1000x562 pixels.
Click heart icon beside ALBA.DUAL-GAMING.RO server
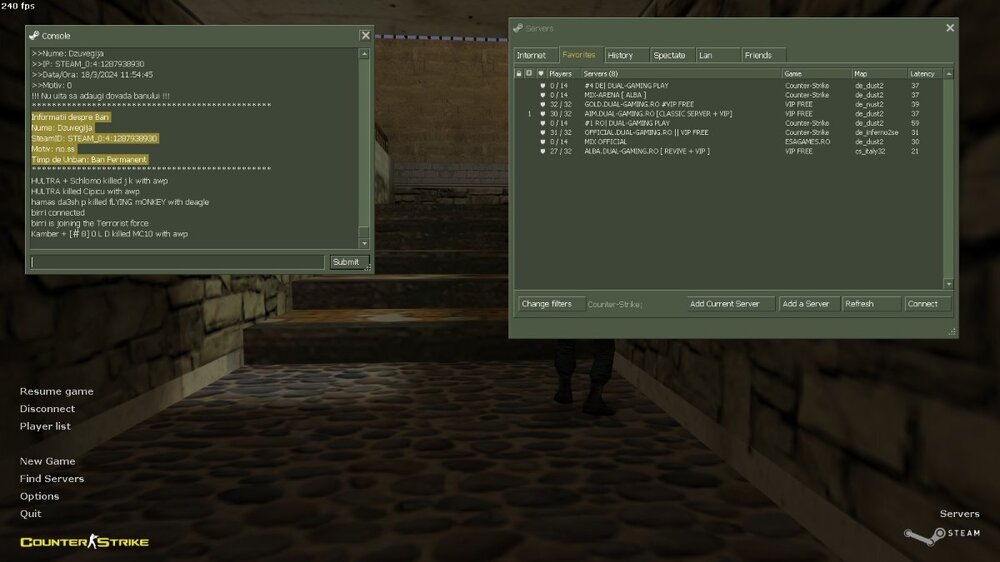[x=542, y=151]
